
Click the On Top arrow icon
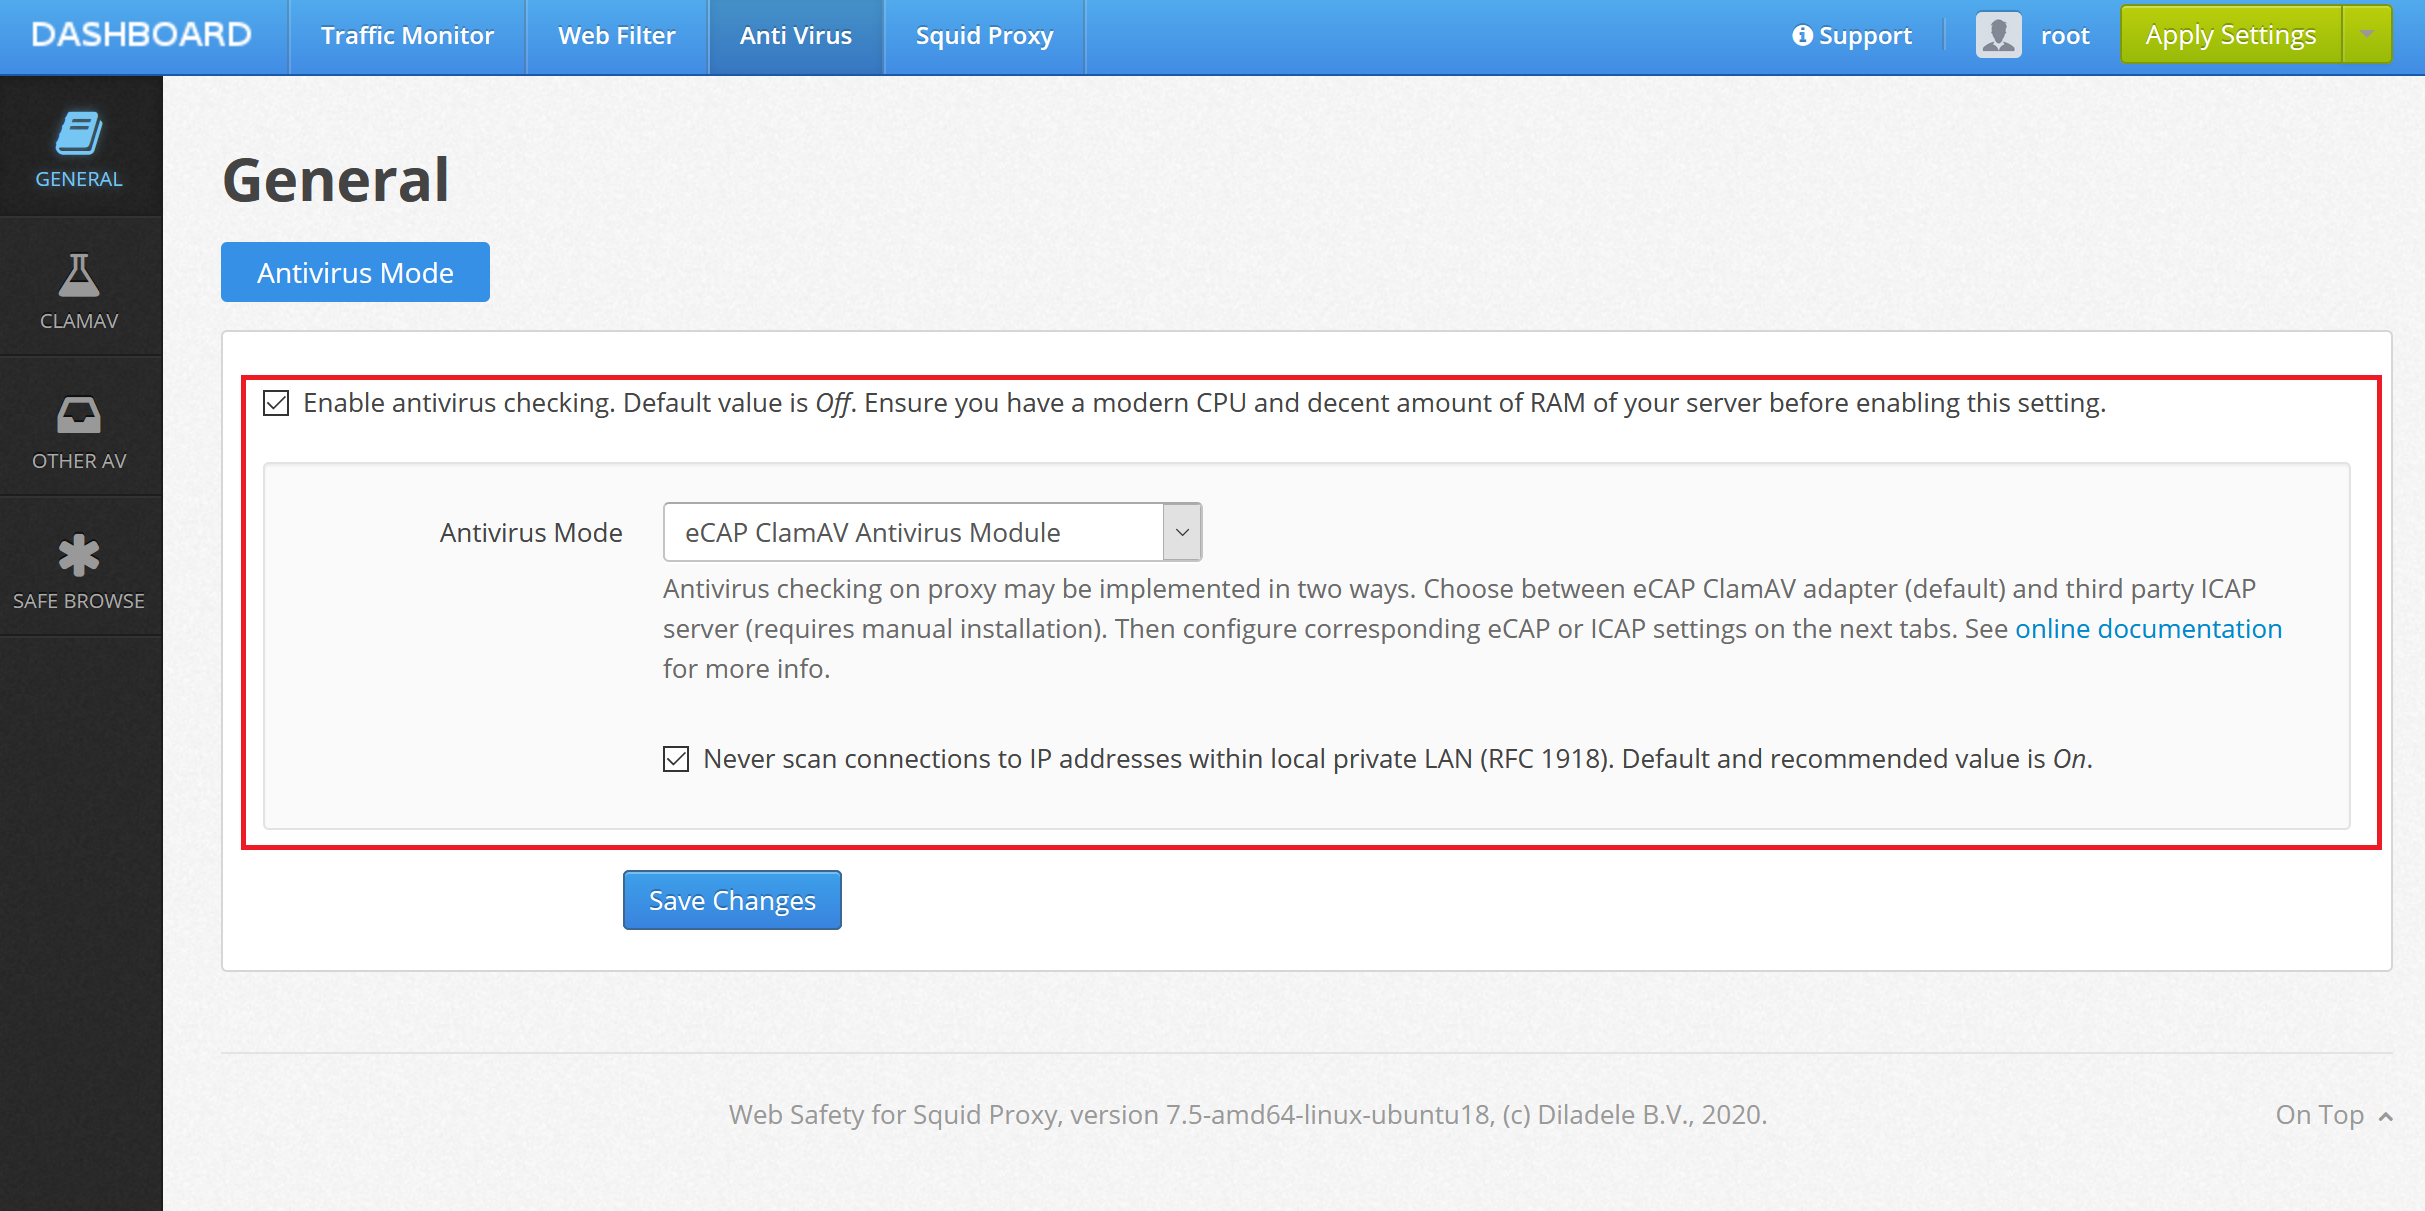coord(2386,1117)
